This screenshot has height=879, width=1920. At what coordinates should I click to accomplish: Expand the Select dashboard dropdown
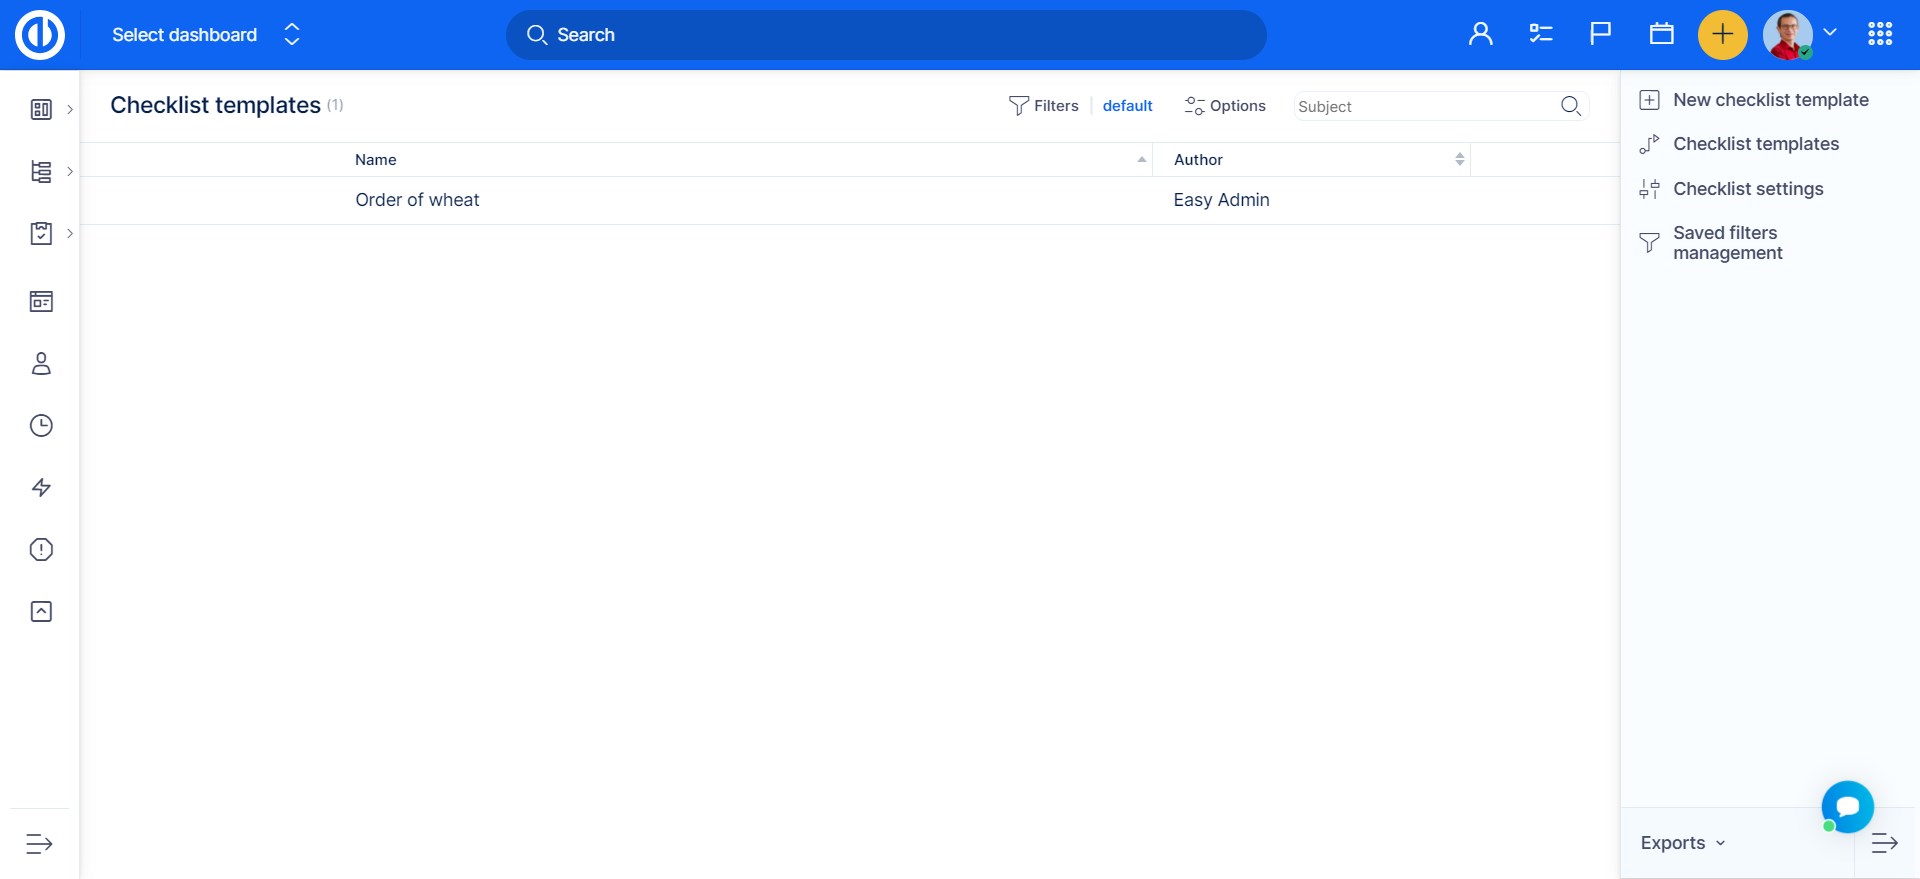point(205,35)
